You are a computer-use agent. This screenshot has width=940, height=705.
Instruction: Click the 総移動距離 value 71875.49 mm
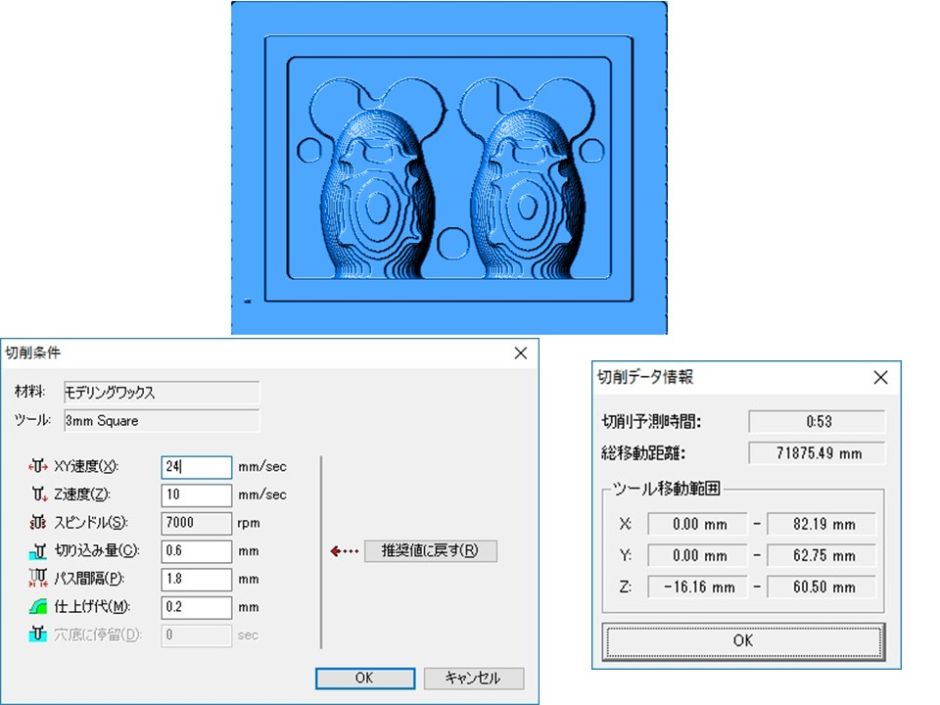tap(817, 453)
